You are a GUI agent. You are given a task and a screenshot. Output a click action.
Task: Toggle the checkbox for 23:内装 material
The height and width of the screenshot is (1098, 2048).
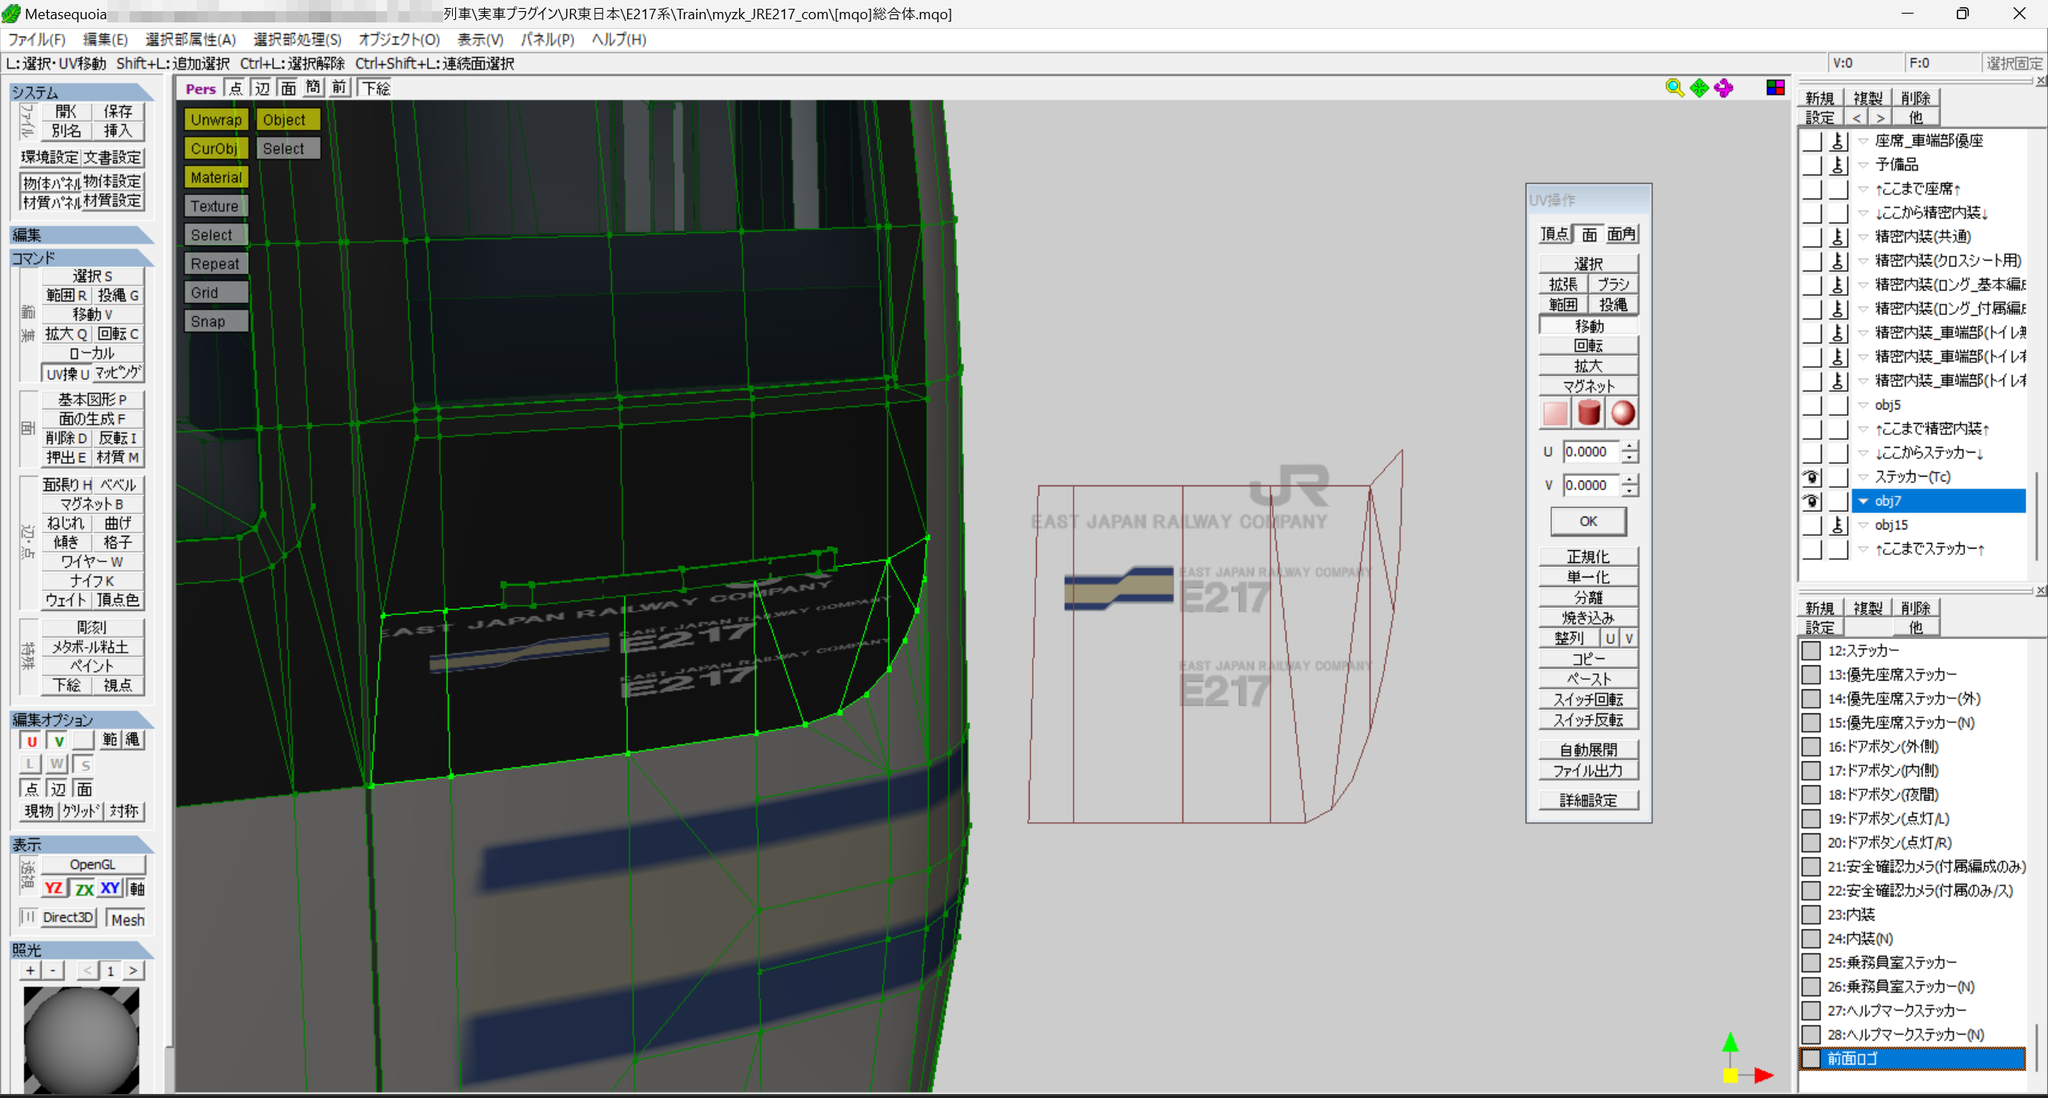[1810, 915]
